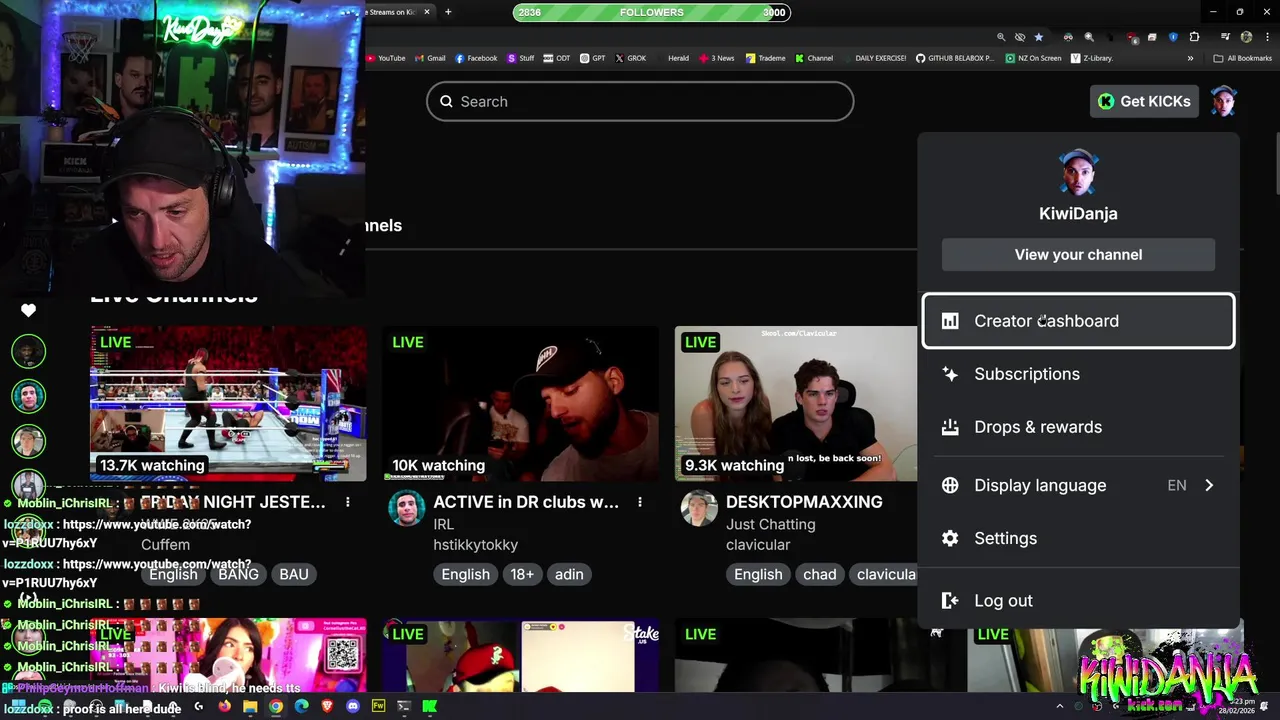1280x720 pixels.
Task: Open options for the FRIDAY NIGHT stream
Action: click(348, 502)
